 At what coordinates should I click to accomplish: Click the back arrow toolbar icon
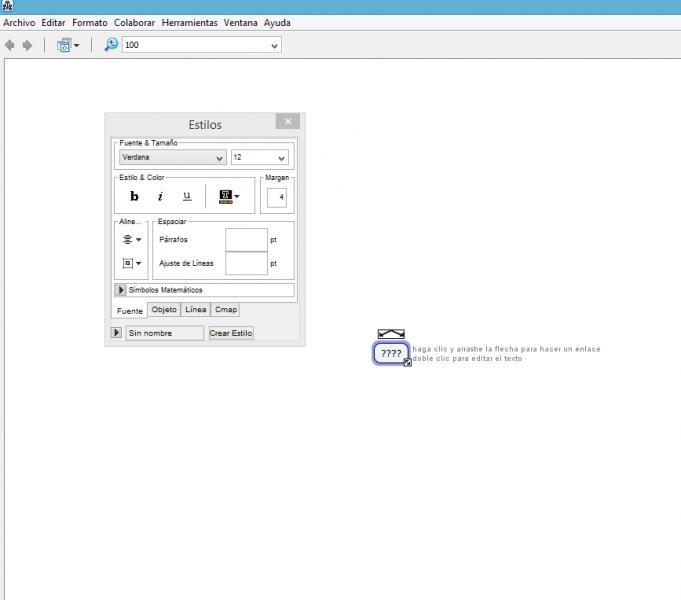click(x=10, y=45)
